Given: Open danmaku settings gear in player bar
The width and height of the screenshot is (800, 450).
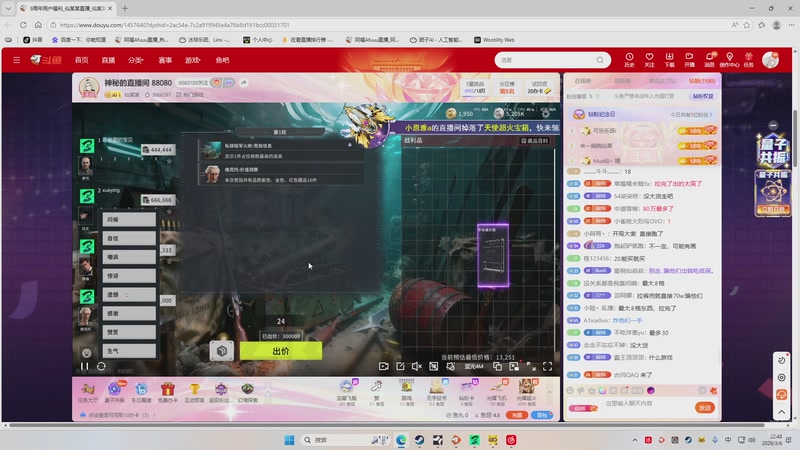Looking at the screenshot, I should 451,366.
